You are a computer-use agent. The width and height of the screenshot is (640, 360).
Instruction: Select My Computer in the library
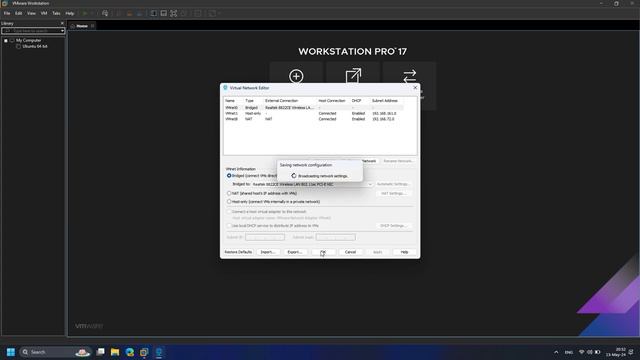pos(28,40)
